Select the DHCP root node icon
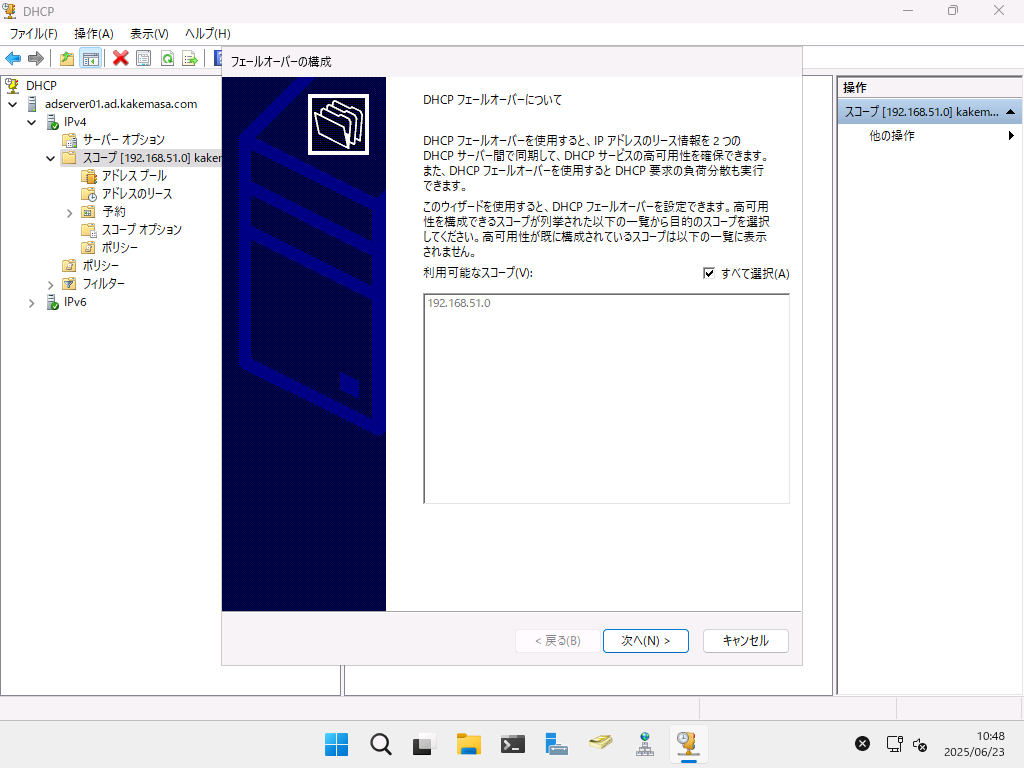This screenshot has height=768, width=1024. [12, 86]
